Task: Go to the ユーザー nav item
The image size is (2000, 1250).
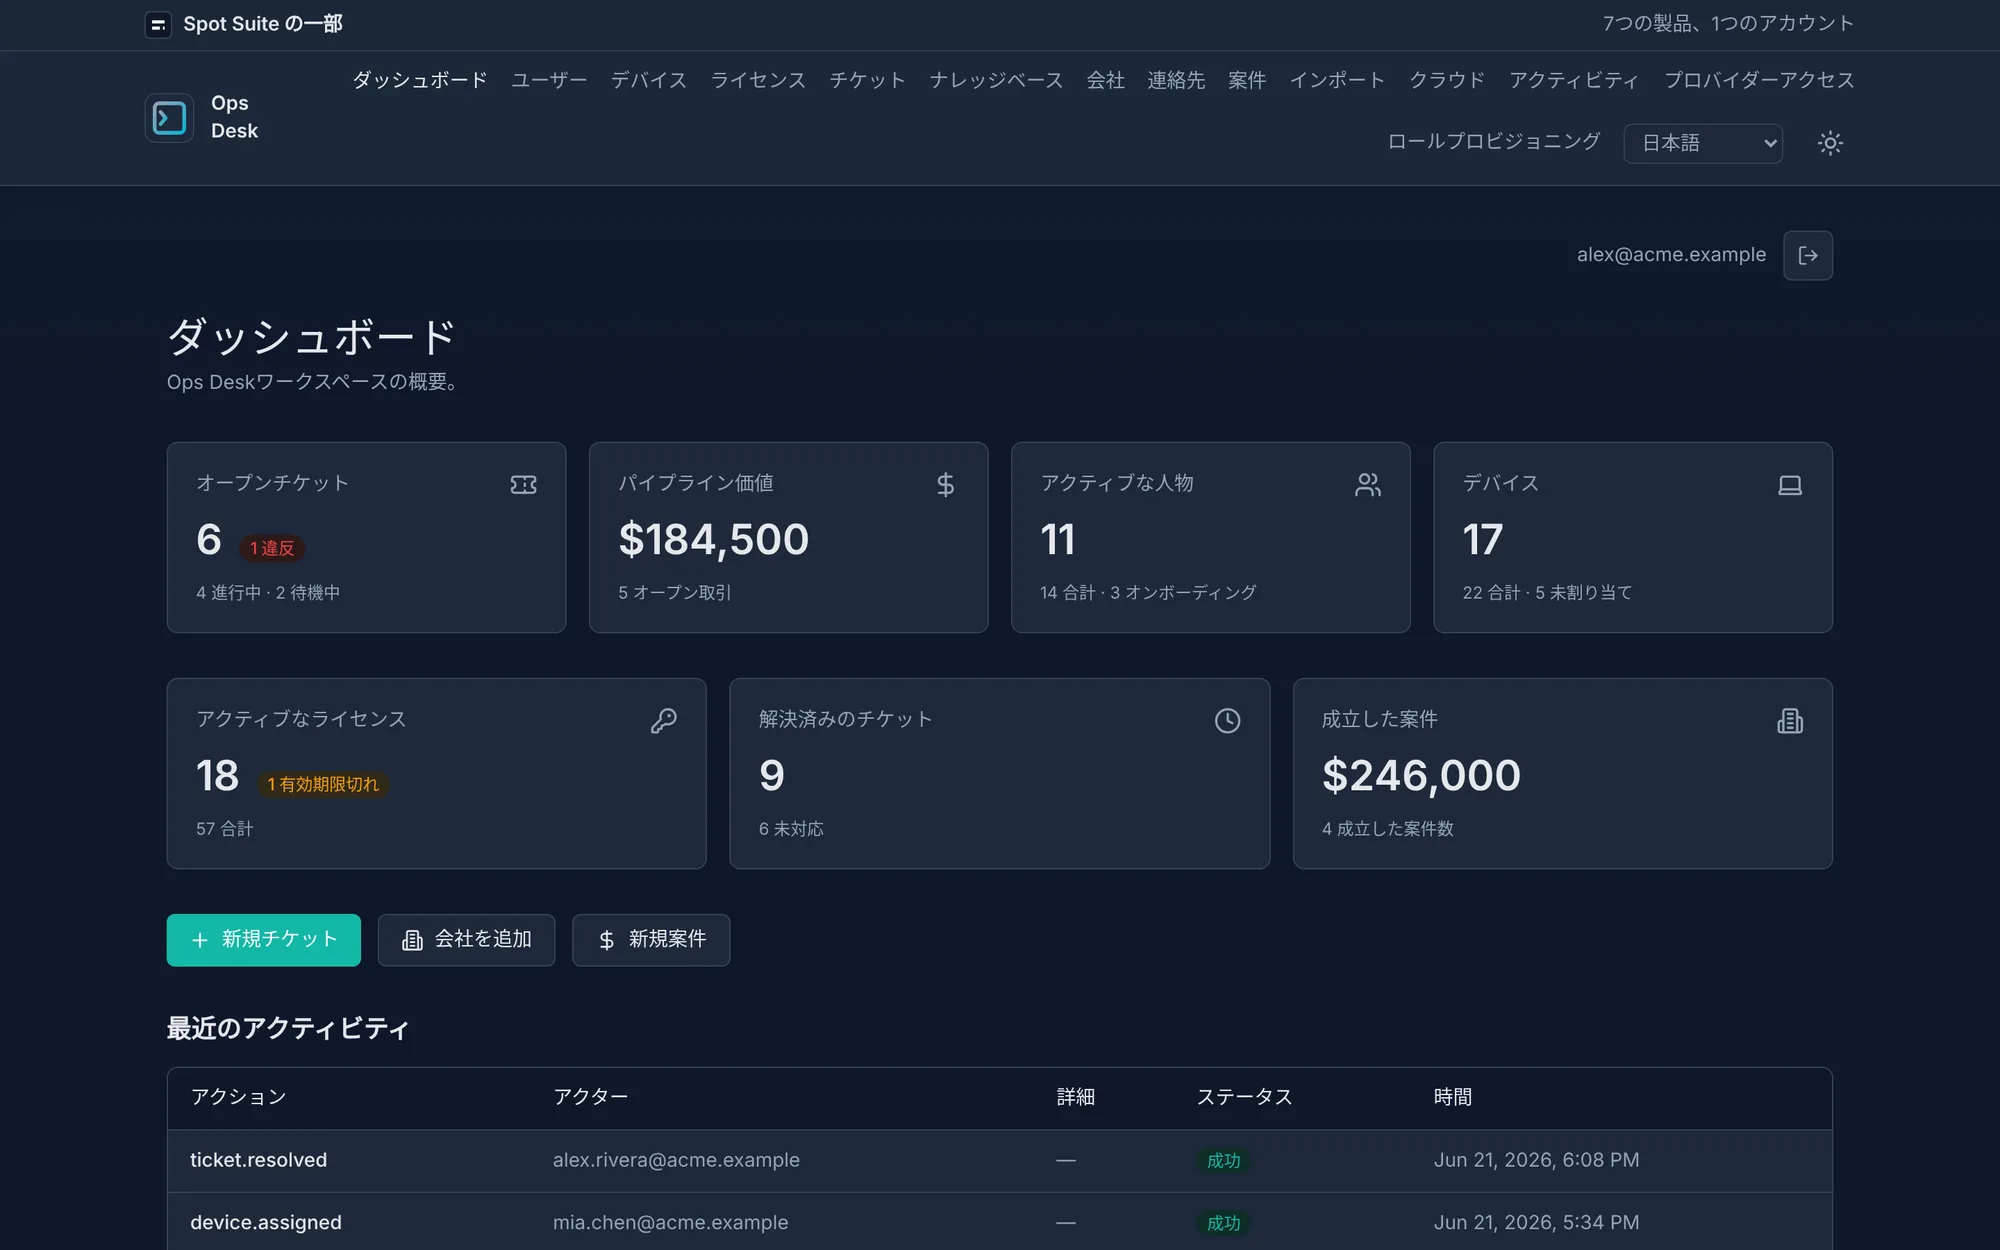Action: (549, 80)
